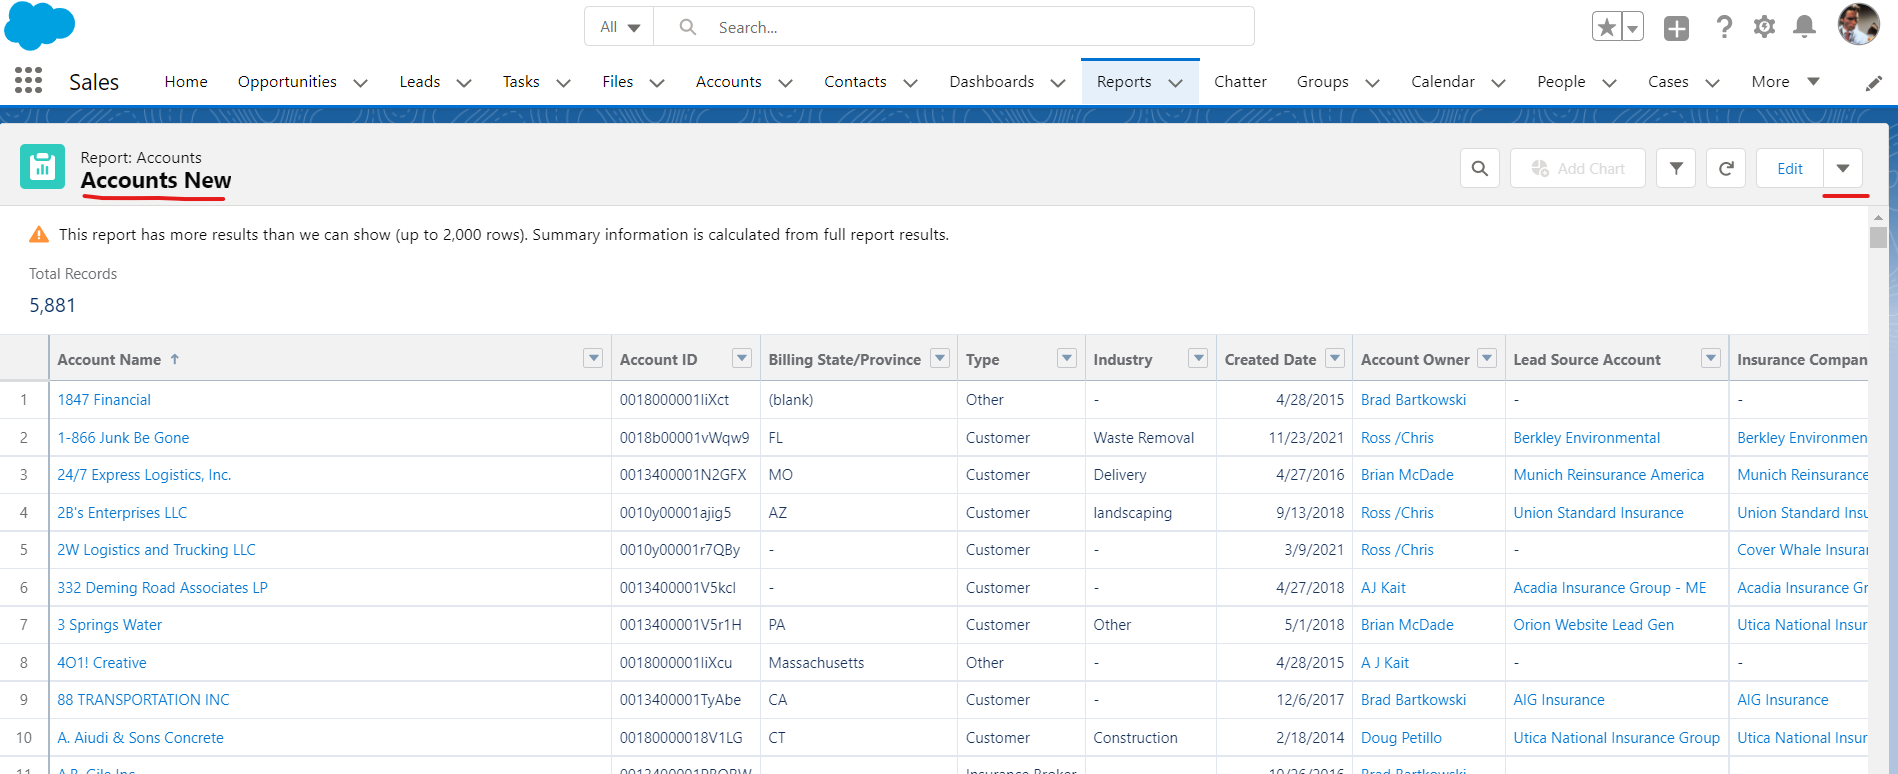
Task: Open the 1-866 Junk Be Gone account
Action: 123,438
